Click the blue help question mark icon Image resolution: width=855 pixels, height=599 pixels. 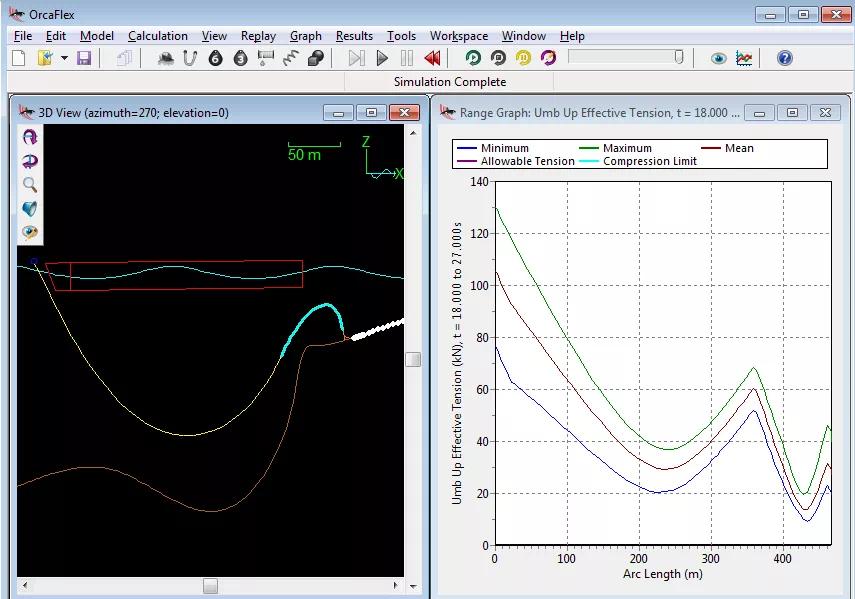785,59
